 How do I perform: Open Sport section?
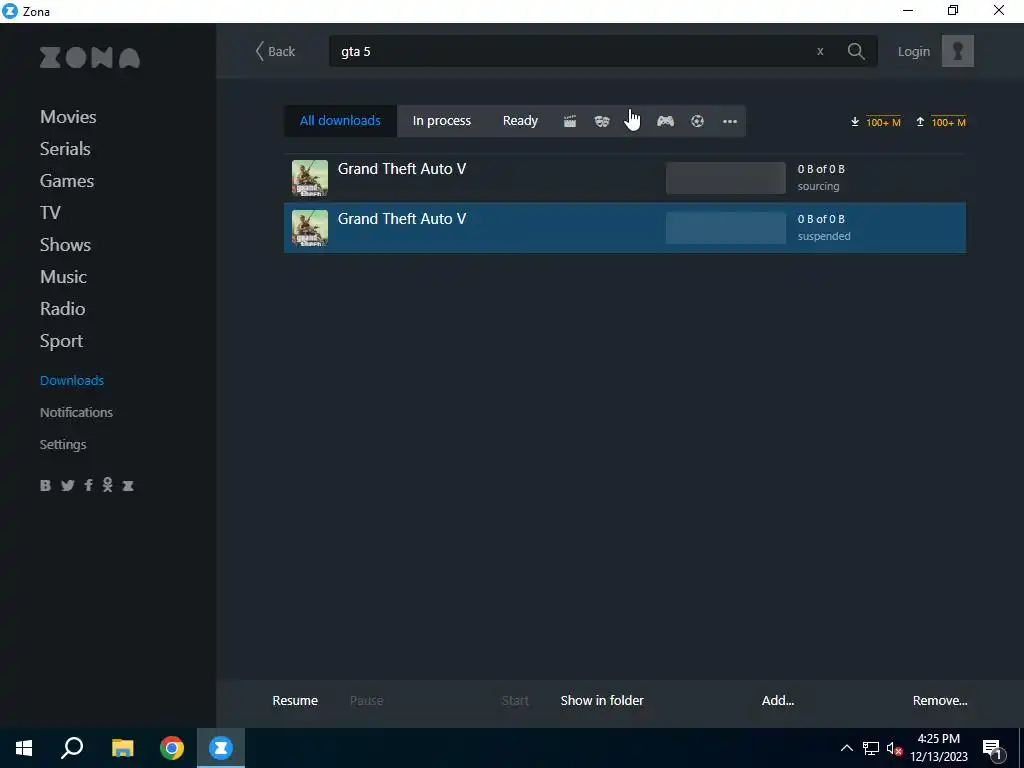pyautogui.click(x=61, y=341)
